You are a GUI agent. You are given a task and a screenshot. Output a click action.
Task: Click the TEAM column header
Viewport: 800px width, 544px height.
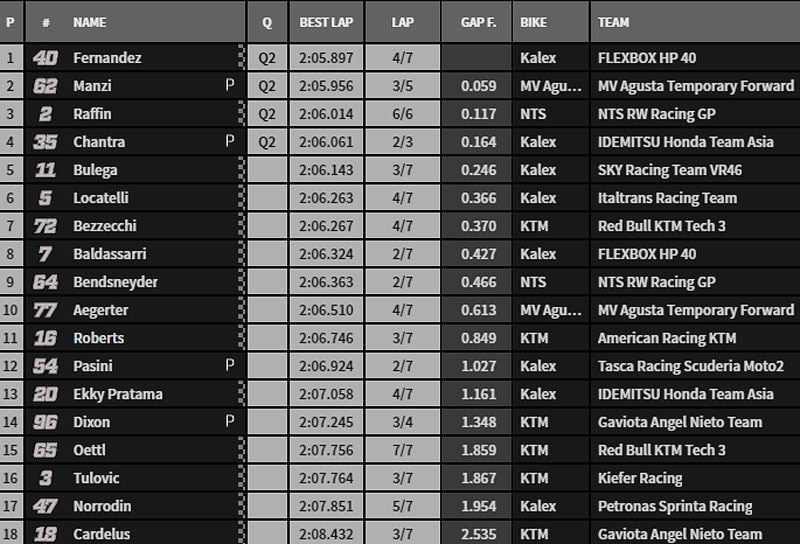[614, 22]
